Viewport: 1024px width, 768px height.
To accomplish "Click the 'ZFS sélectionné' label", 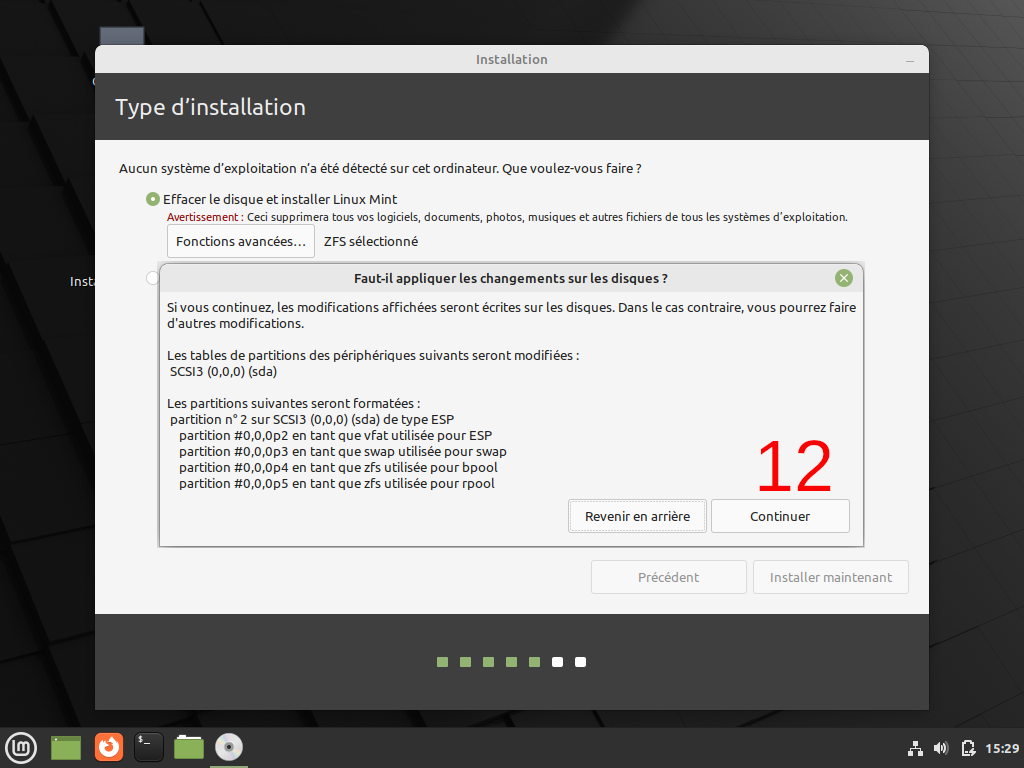I will [x=368, y=241].
